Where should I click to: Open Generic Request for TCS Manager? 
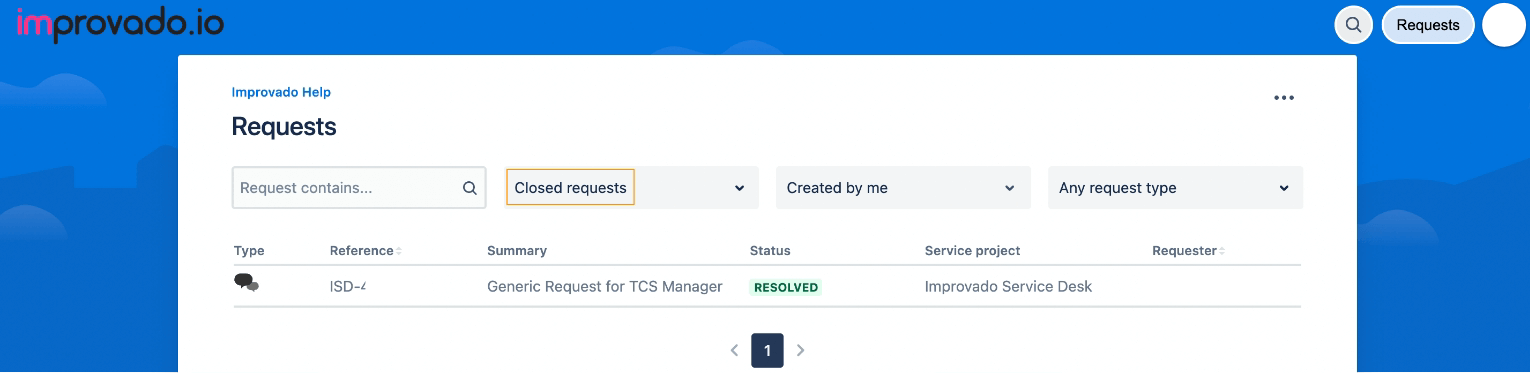[x=605, y=287]
